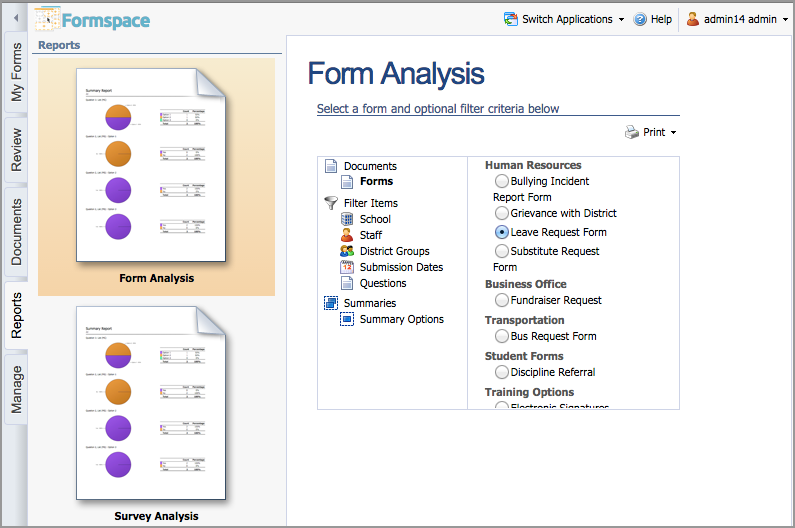Open the Questions filter item

[x=383, y=283]
